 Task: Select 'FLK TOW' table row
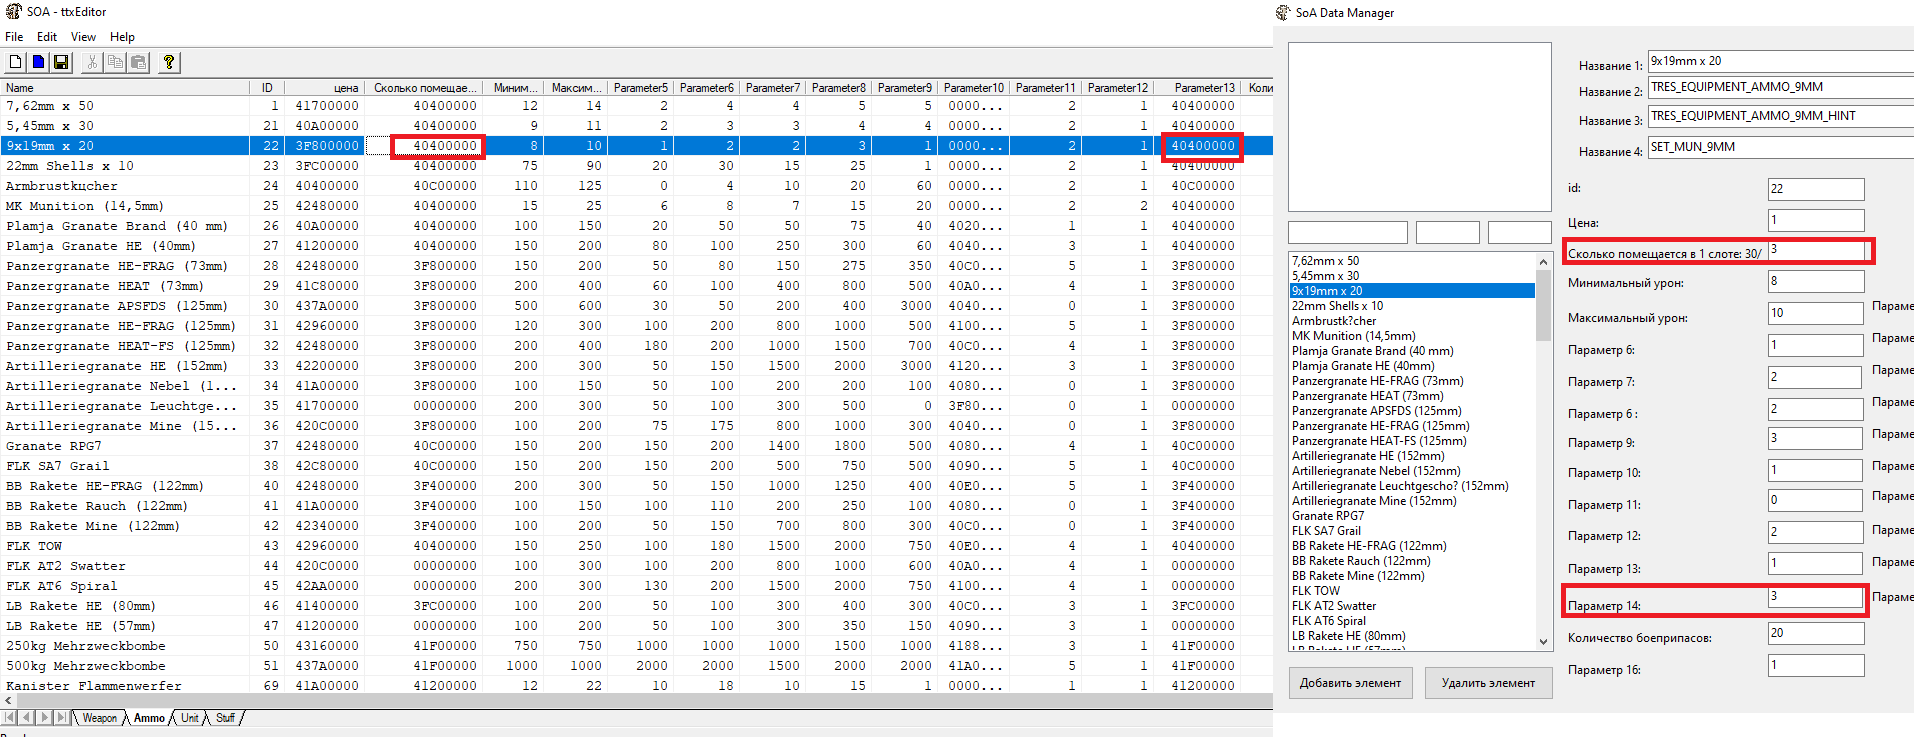coord(636,546)
